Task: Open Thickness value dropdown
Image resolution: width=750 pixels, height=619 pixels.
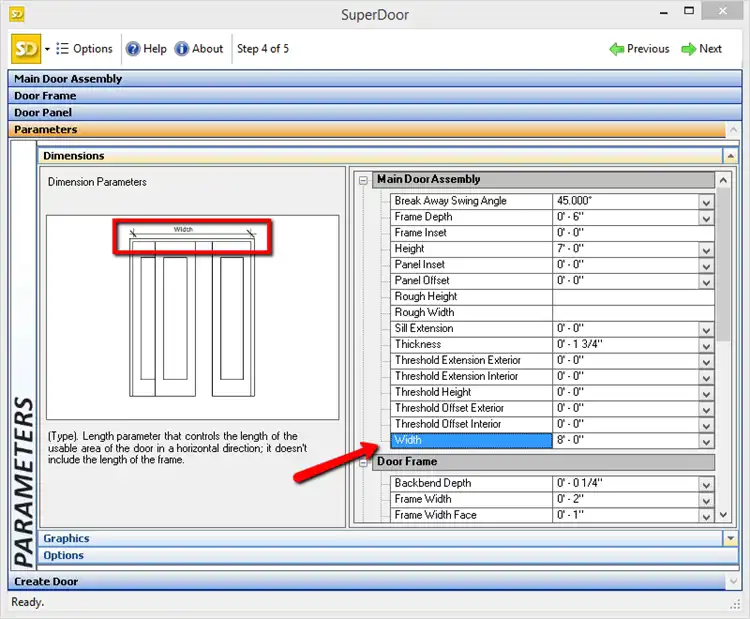Action: pyautogui.click(x=706, y=345)
